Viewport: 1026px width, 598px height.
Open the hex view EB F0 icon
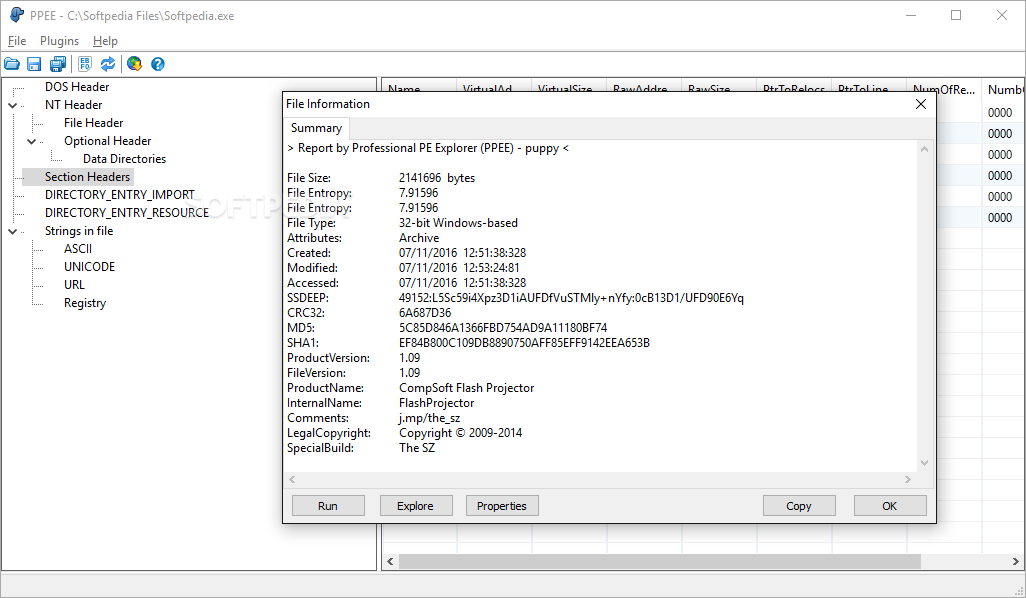85,64
